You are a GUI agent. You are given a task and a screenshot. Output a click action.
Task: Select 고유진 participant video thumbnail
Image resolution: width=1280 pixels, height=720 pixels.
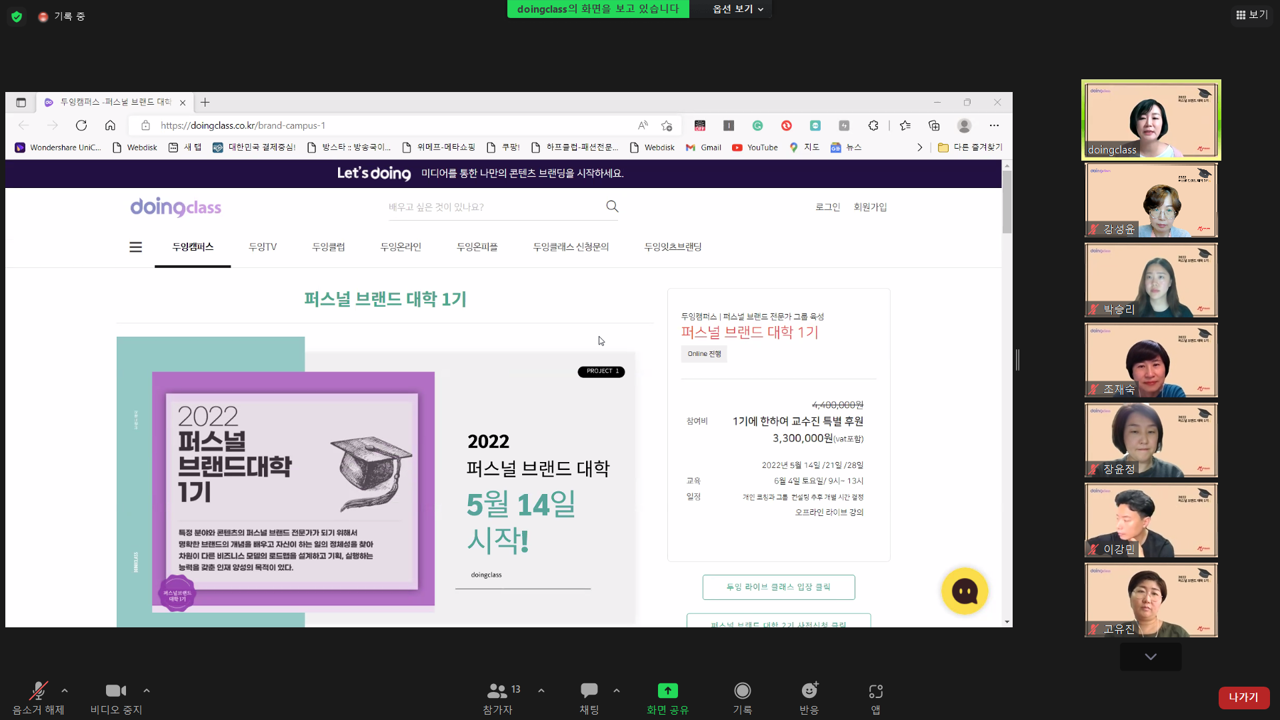point(1151,600)
